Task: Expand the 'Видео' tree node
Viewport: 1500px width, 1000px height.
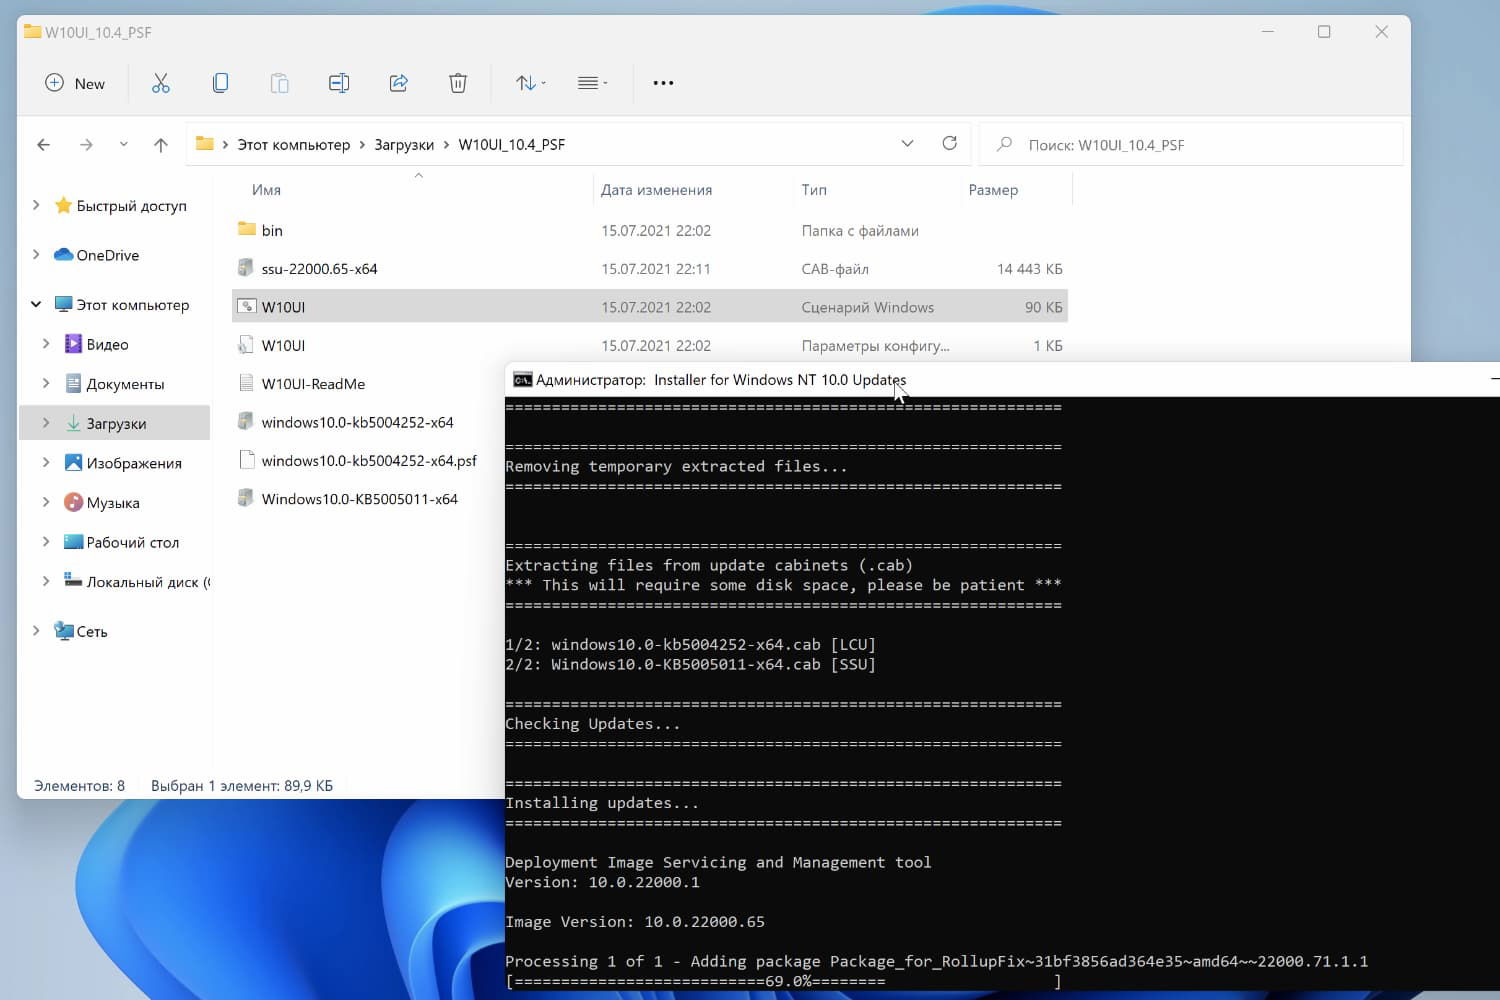Action: 46,344
